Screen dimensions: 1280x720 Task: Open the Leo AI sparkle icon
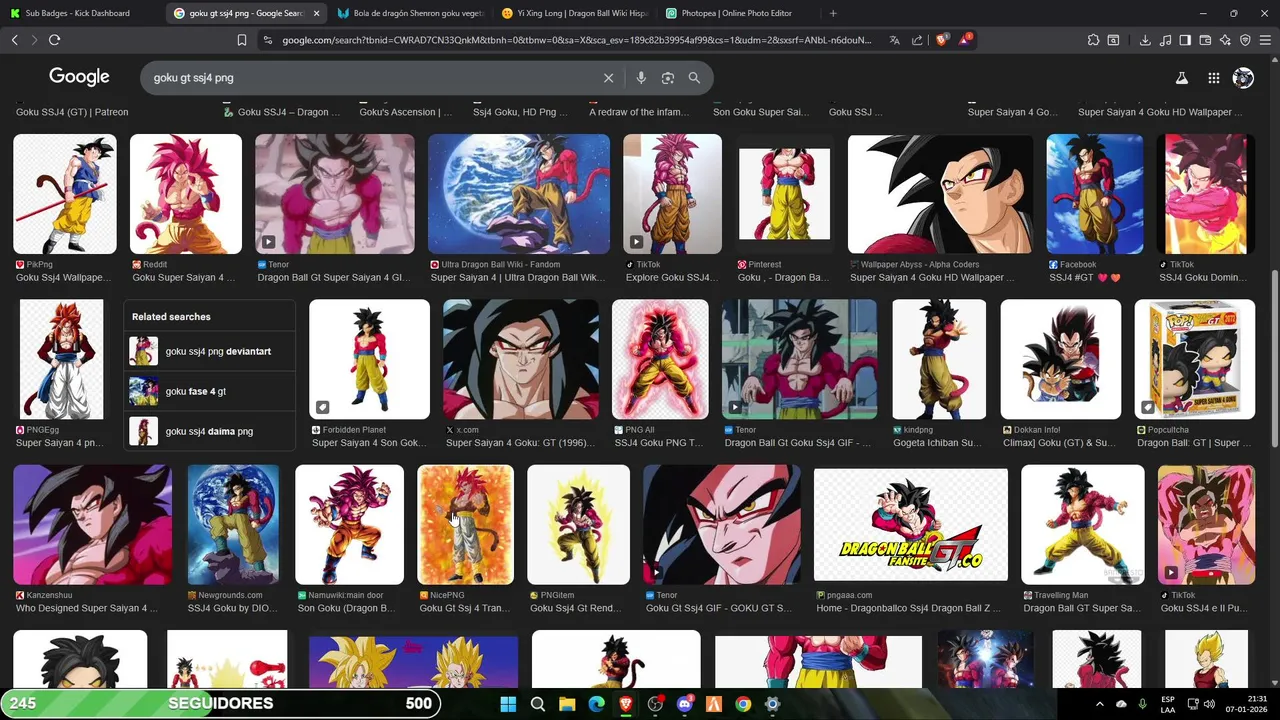[1225, 40]
